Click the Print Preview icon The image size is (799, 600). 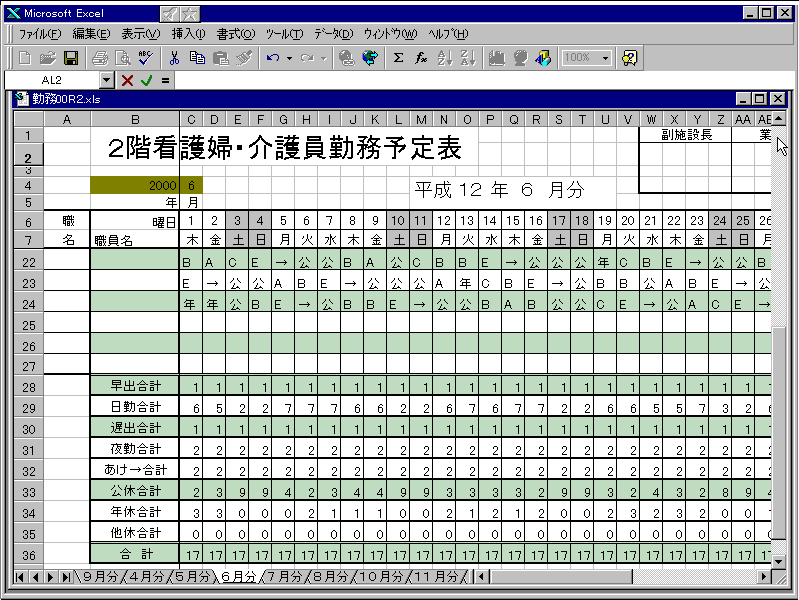(x=123, y=58)
